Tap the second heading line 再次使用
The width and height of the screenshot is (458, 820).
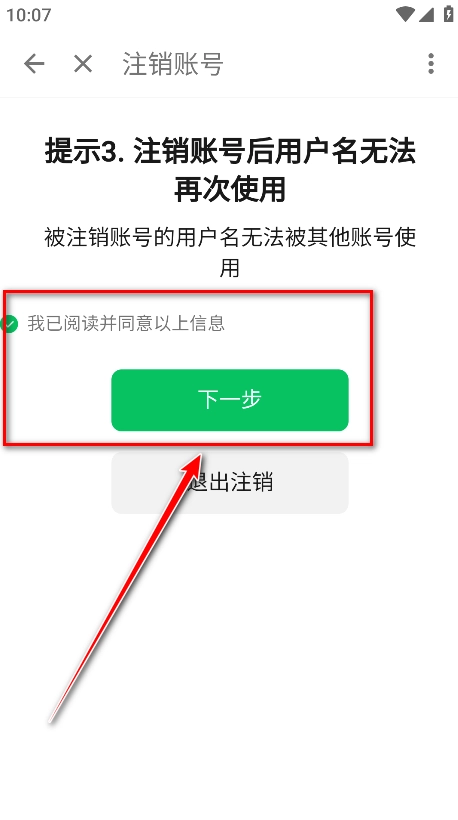pyautogui.click(x=230, y=189)
